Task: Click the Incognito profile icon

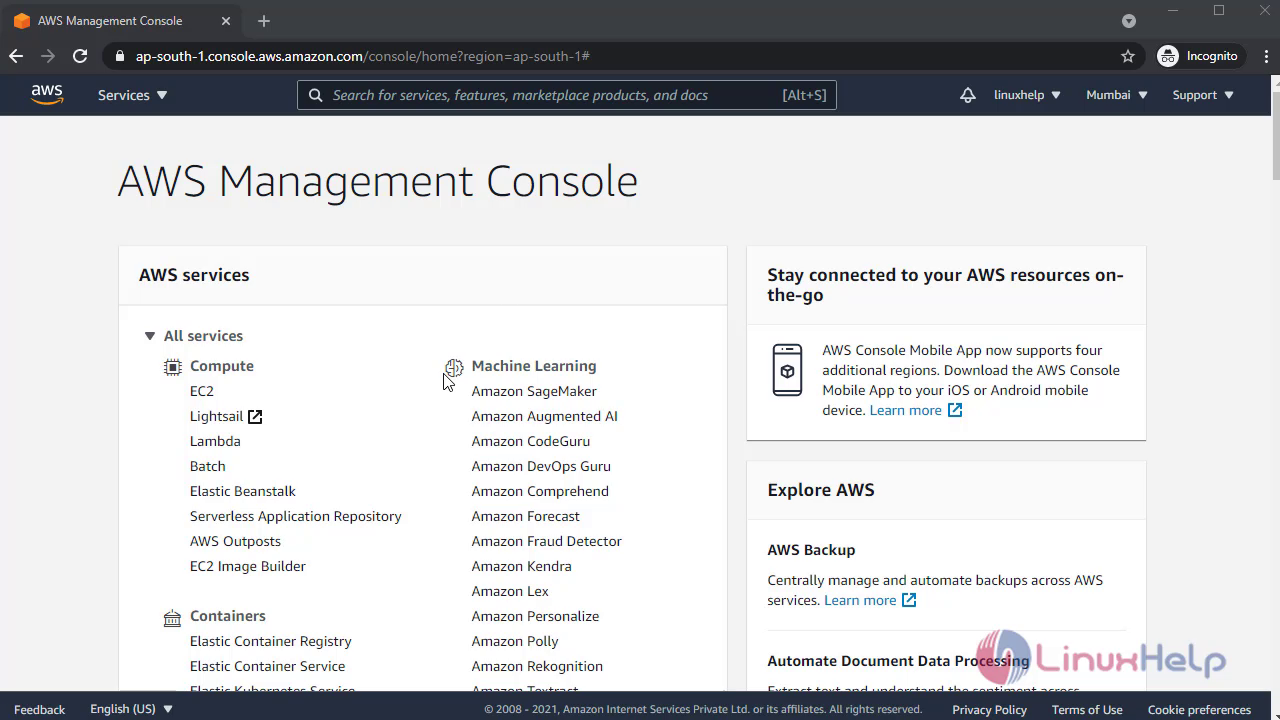Action: click(1168, 56)
